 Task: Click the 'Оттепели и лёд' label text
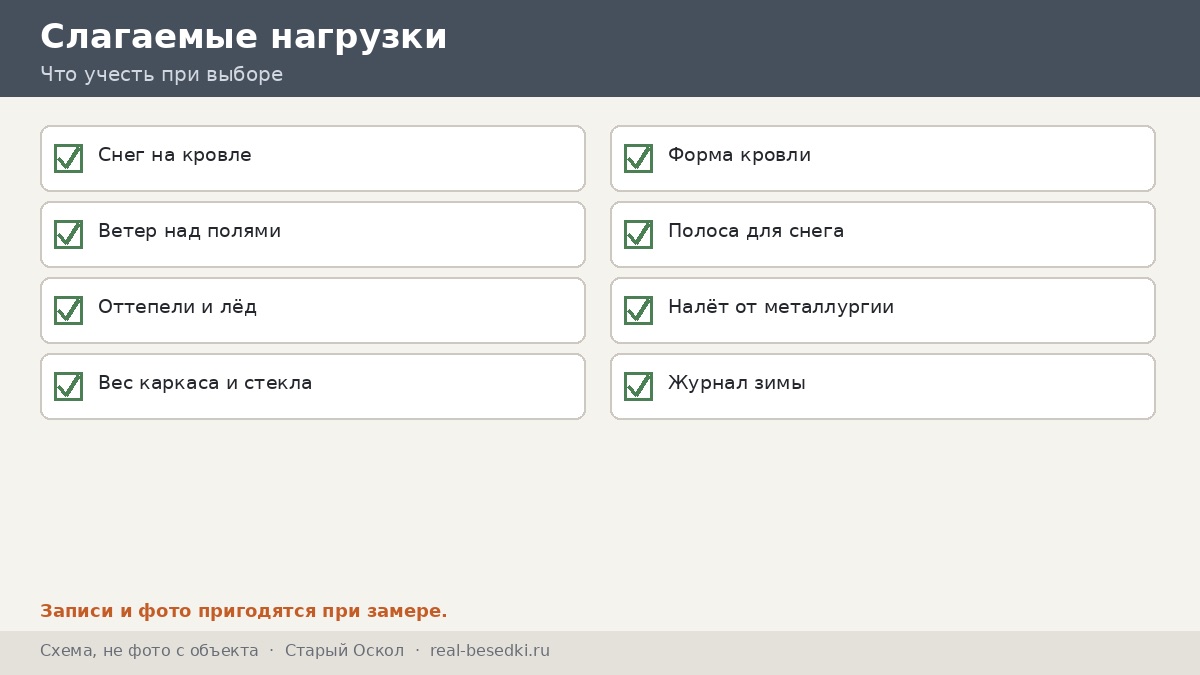coord(177,307)
